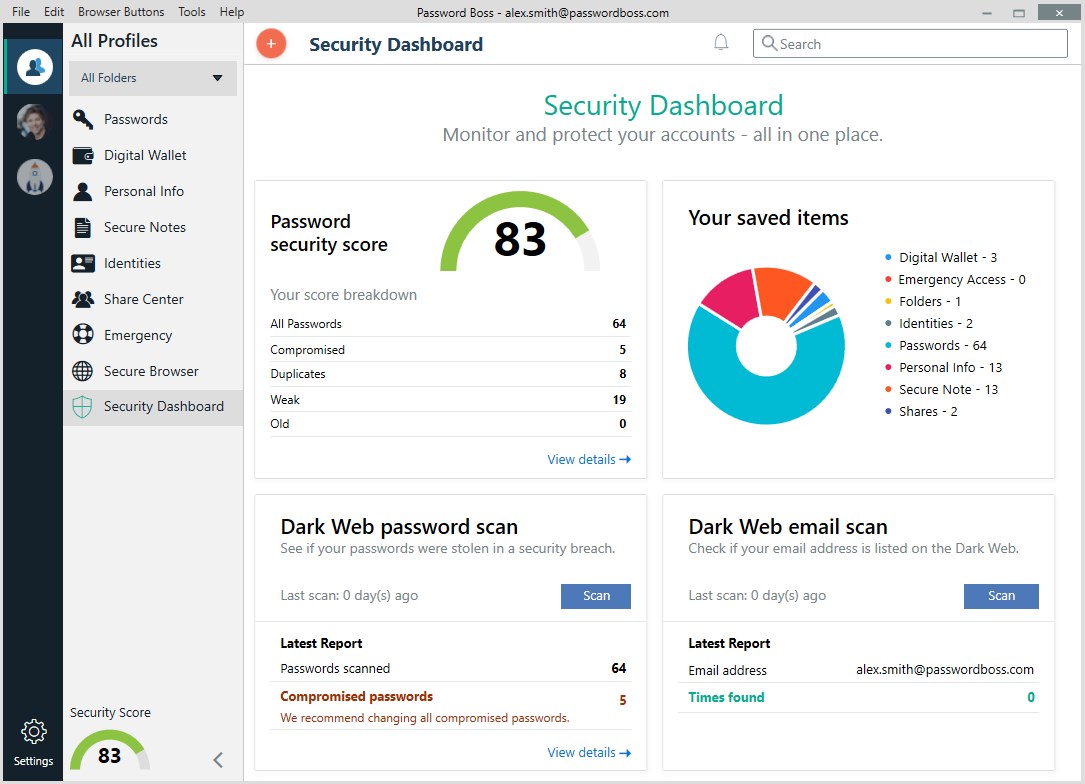Click the Share Center people icon
1085x784 pixels.
[83, 299]
